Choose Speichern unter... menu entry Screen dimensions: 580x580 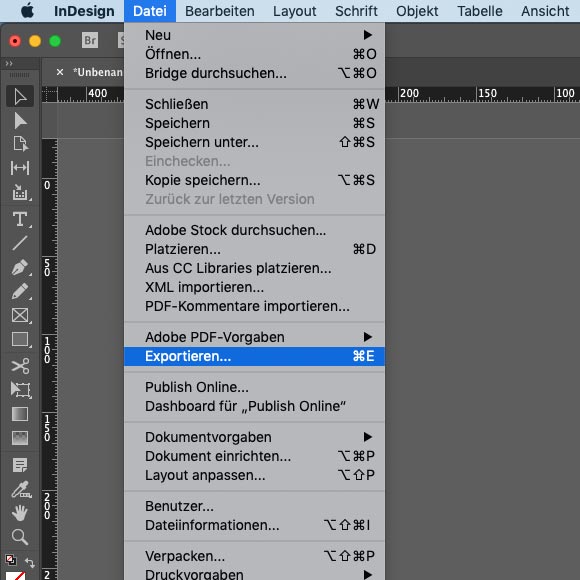pyautogui.click(x=254, y=142)
